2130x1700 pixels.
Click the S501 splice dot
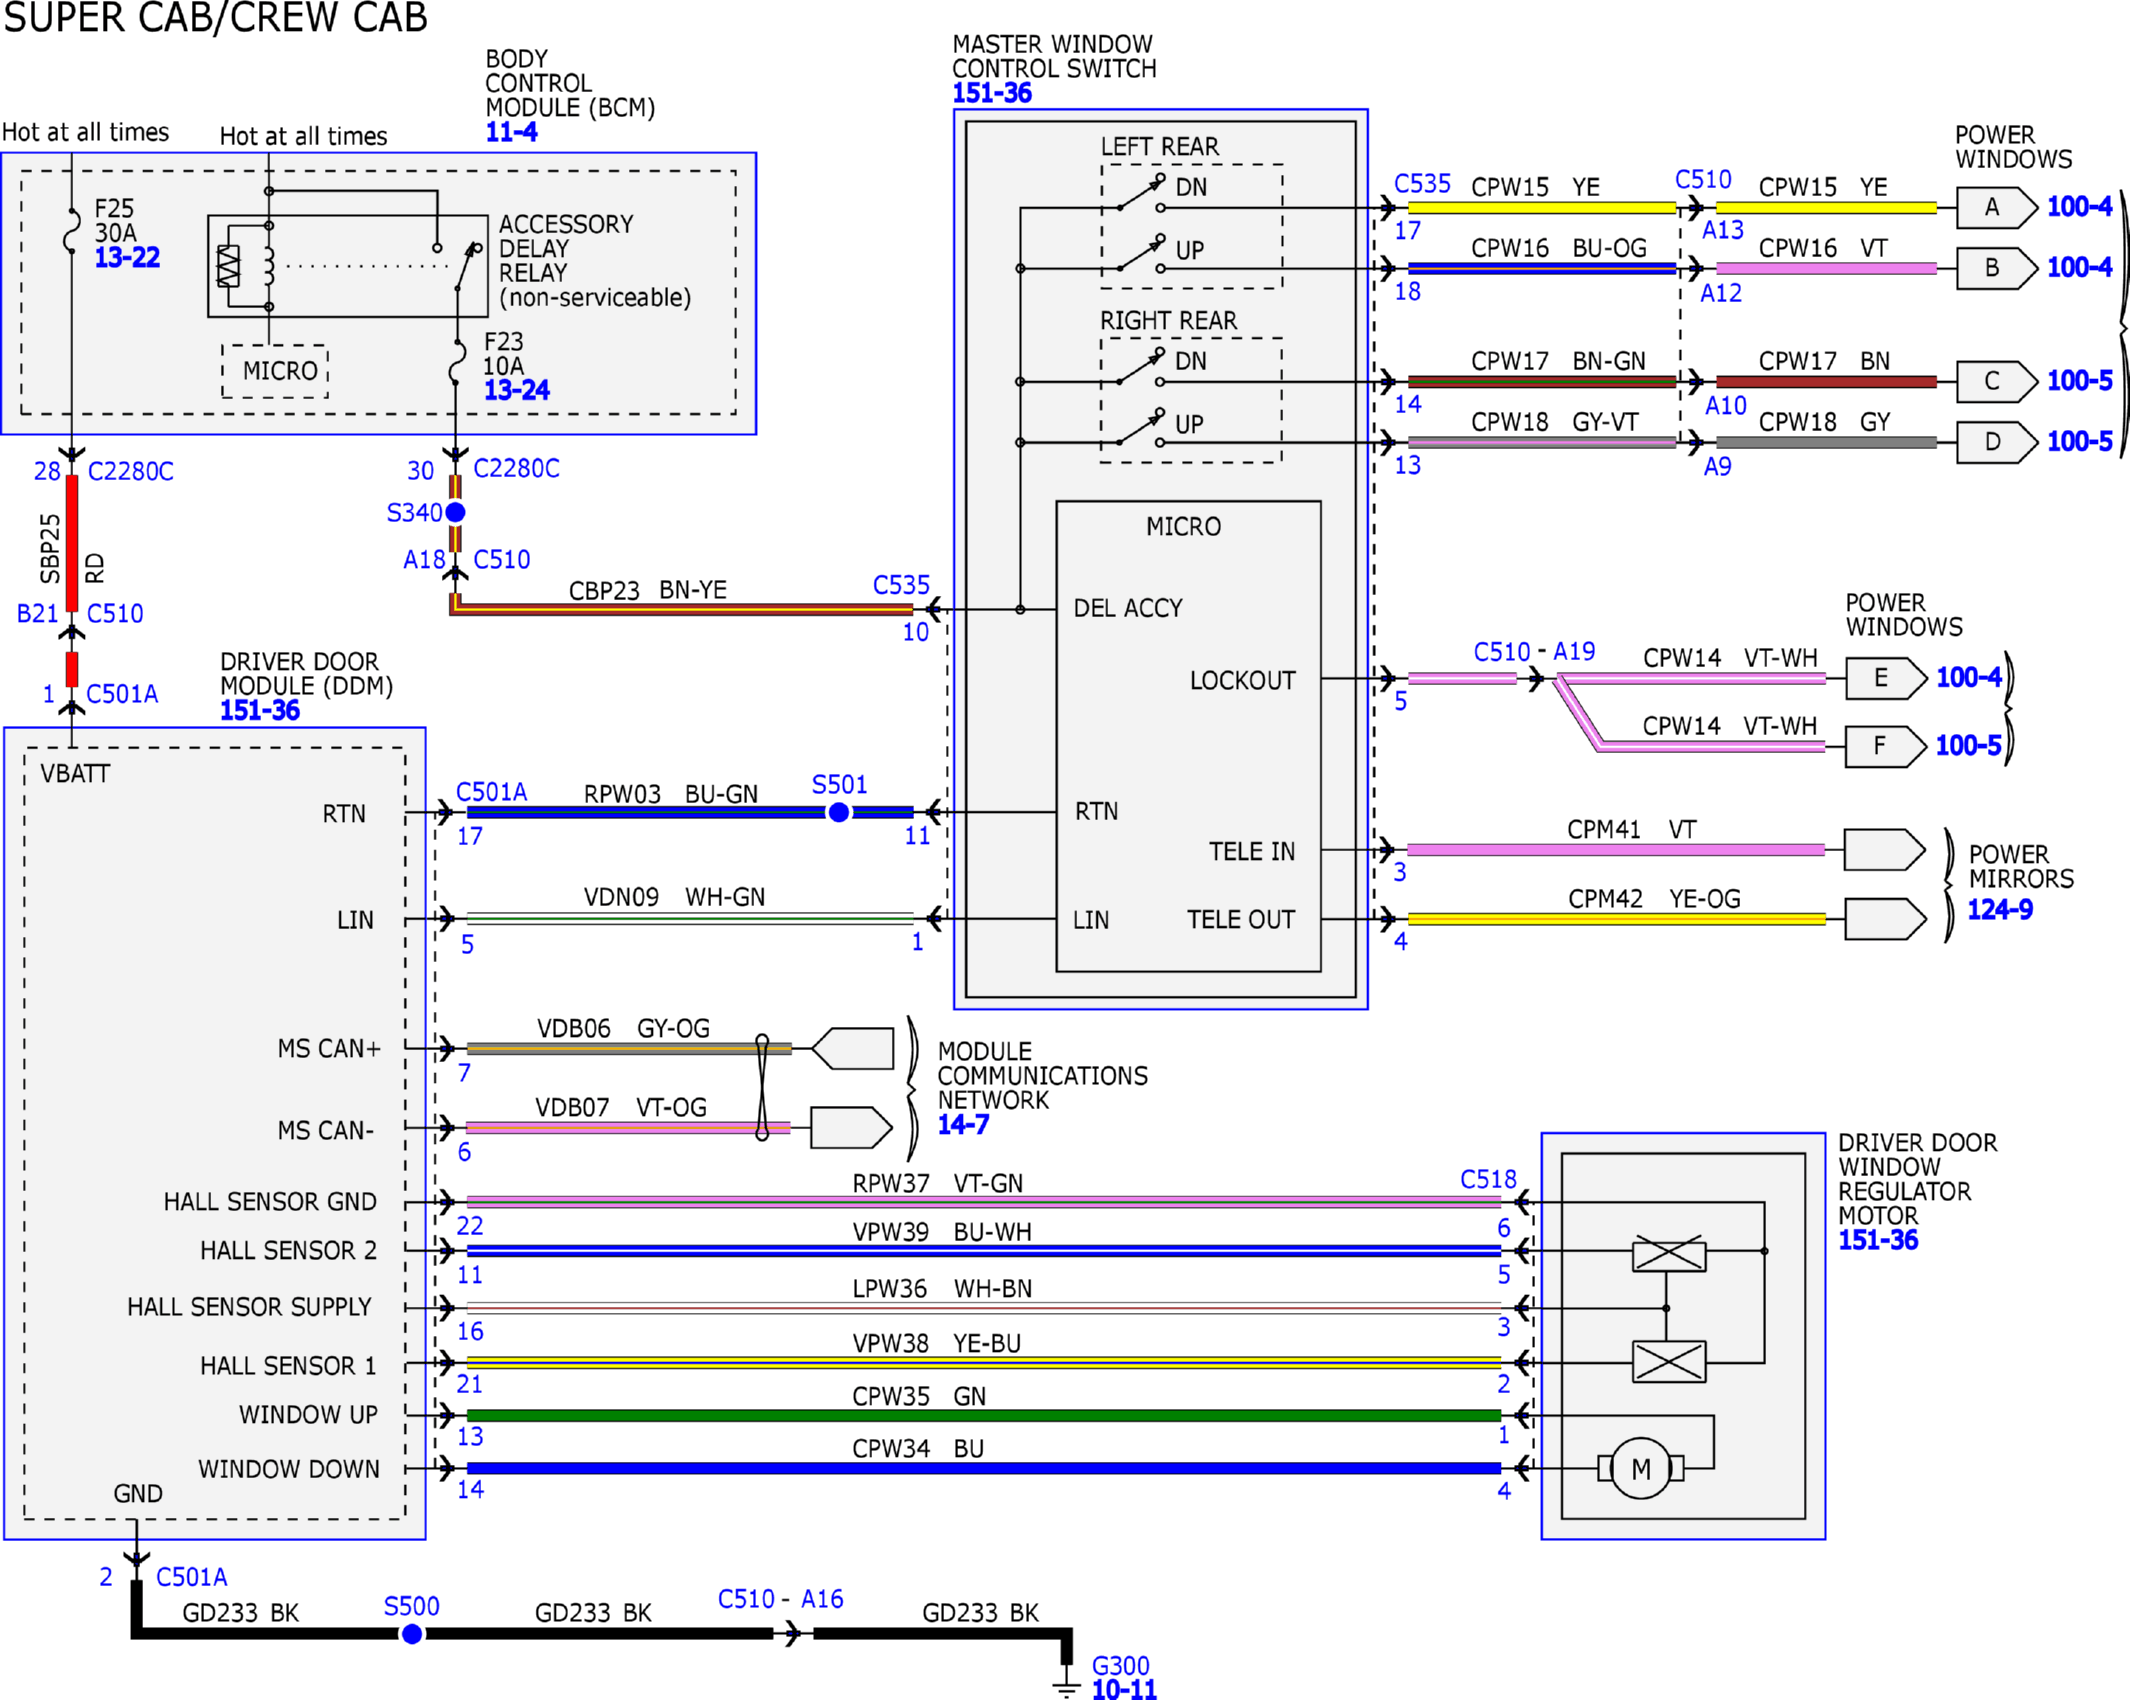point(839,812)
